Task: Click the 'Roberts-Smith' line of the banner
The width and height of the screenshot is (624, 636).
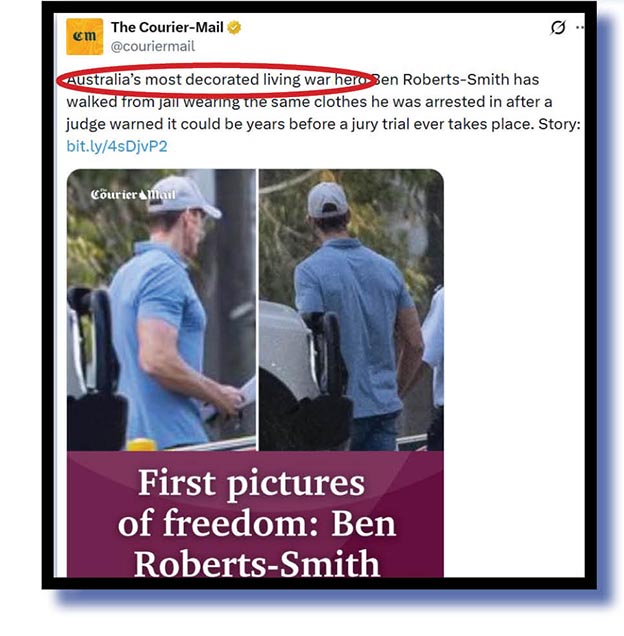Action: click(x=256, y=564)
